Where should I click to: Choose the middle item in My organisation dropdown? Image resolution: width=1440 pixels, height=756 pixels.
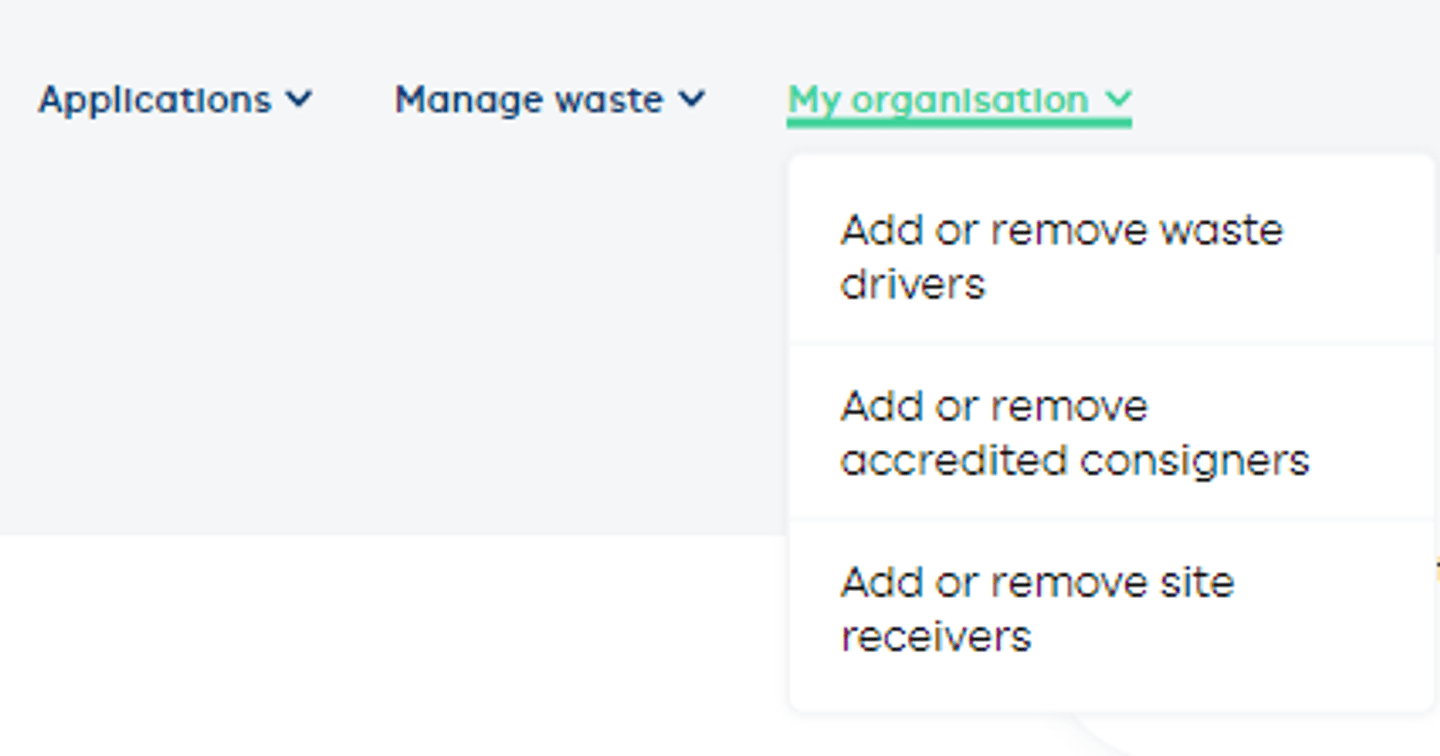click(x=1075, y=432)
